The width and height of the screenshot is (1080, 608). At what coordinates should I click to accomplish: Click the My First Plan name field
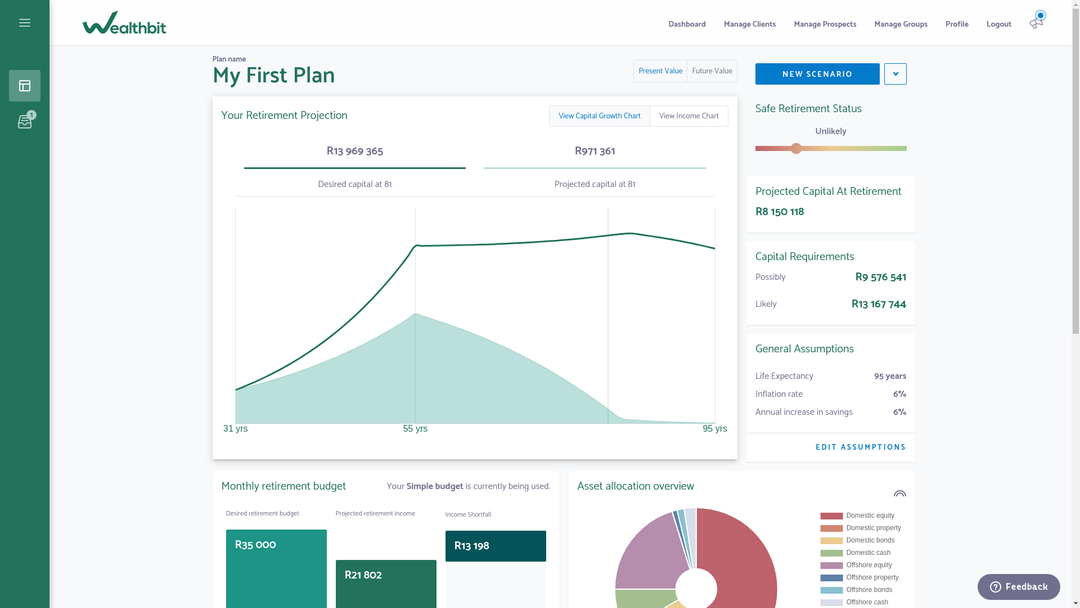pyautogui.click(x=274, y=76)
